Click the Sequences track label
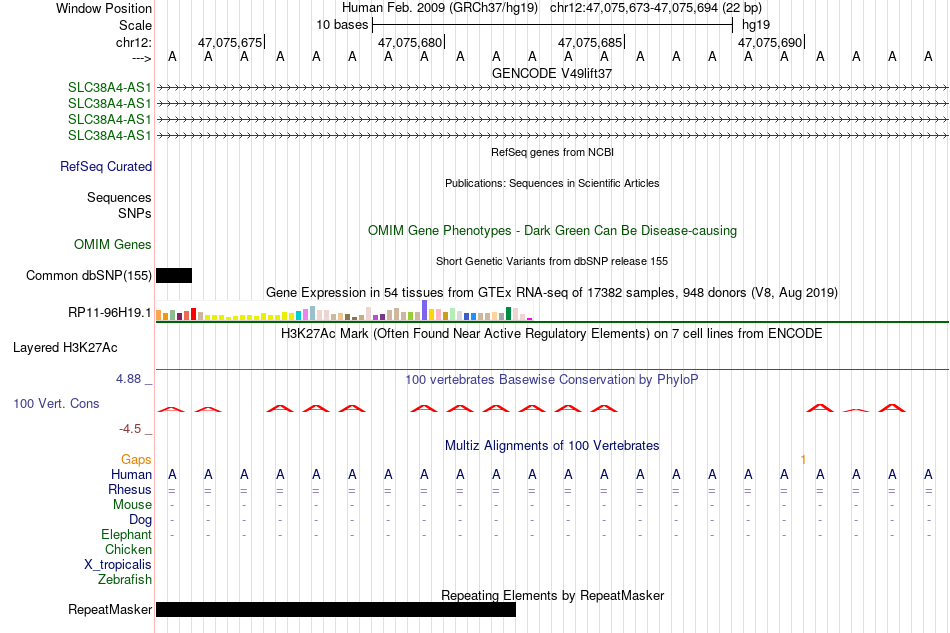Image resolution: width=950 pixels, height=633 pixels. click(x=119, y=197)
